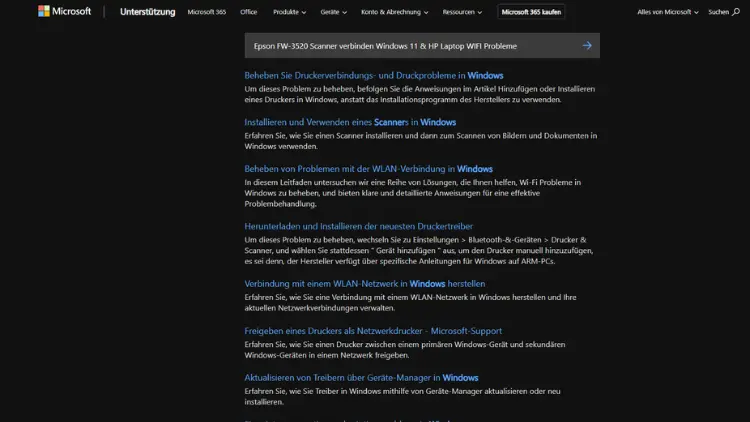Open Freigeben eines Druckers als Netzwerkdrucker
750x422 pixels.
pos(373,330)
